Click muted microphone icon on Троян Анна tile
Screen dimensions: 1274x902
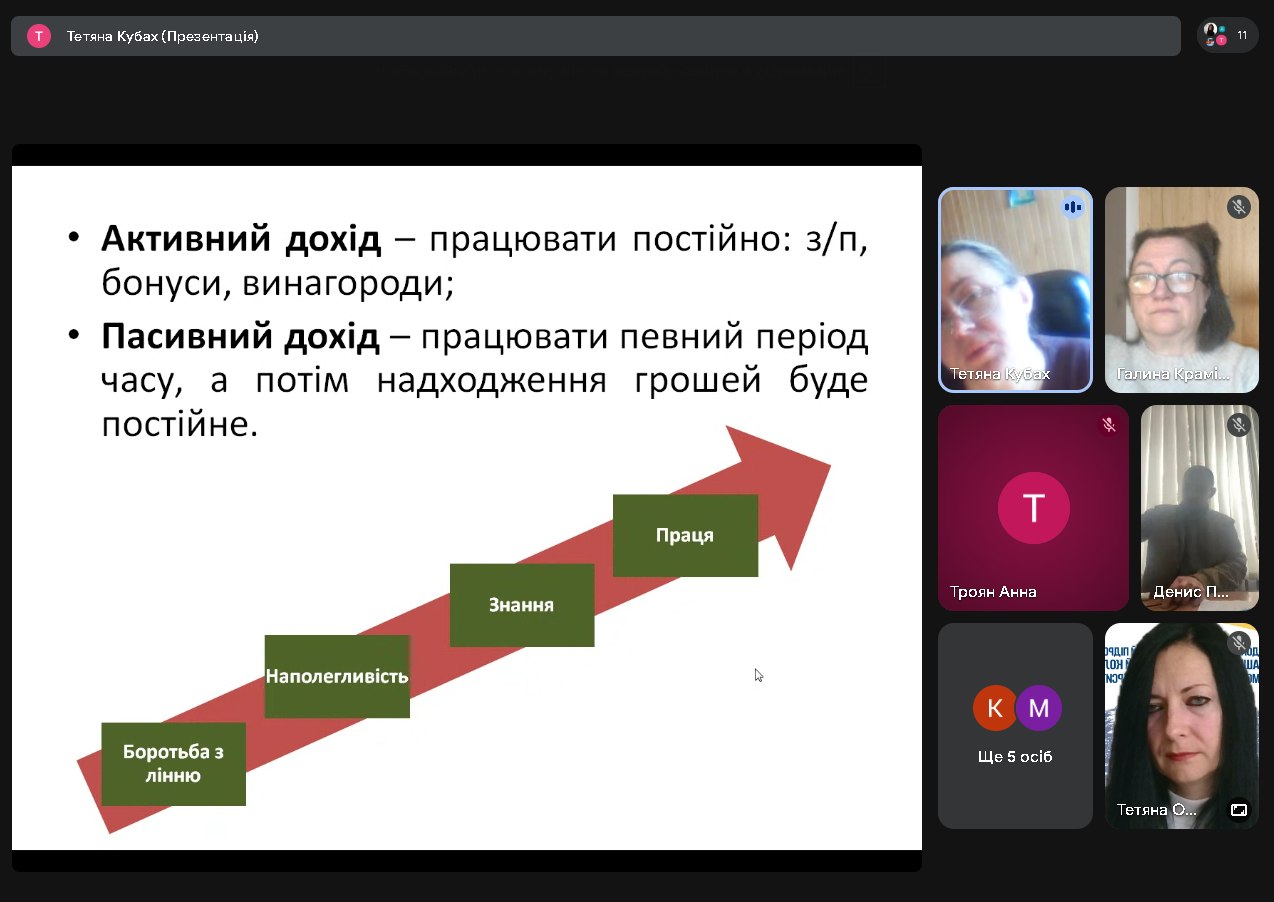tap(1108, 425)
